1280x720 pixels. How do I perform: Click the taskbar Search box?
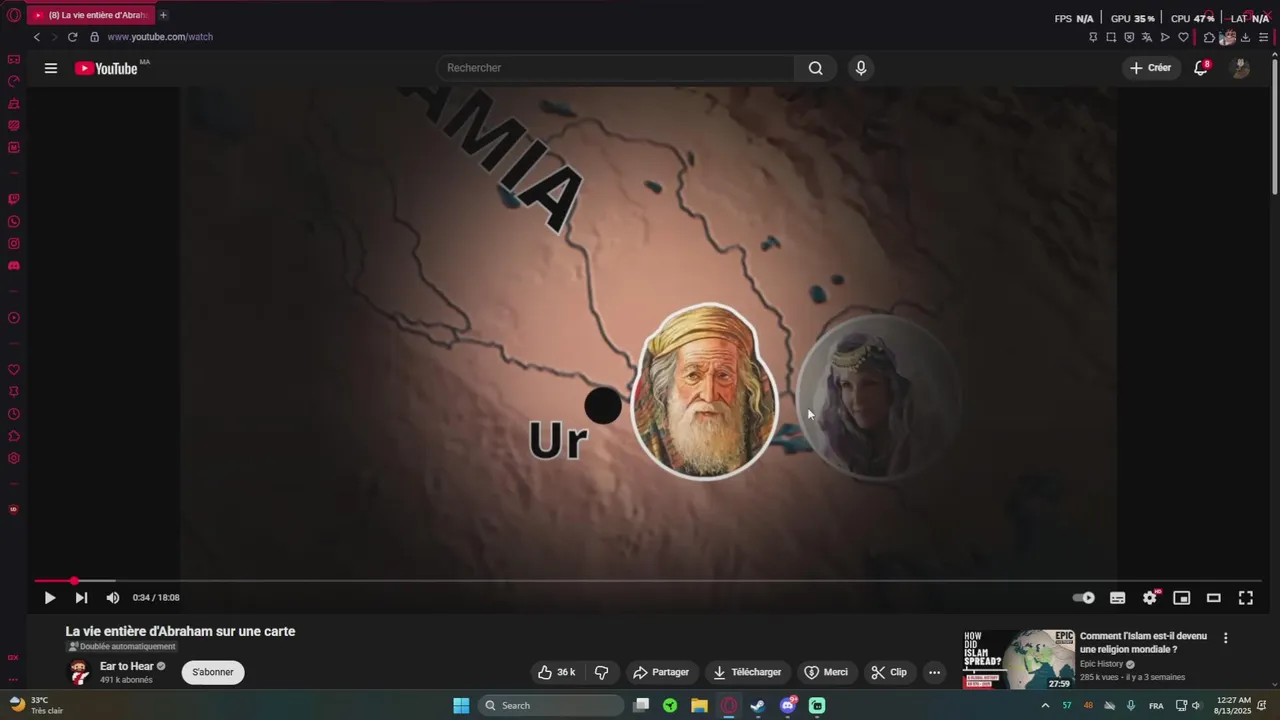(x=551, y=705)
